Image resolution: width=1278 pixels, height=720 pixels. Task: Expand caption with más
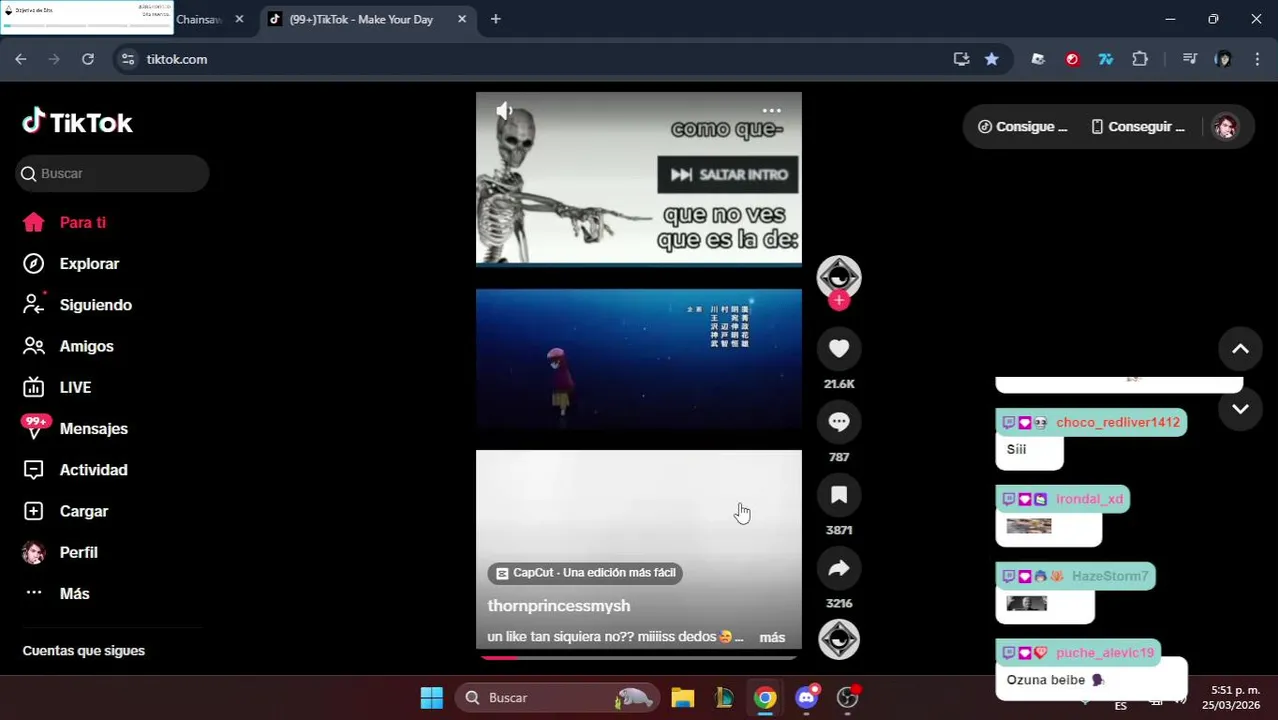pos(772,637)
